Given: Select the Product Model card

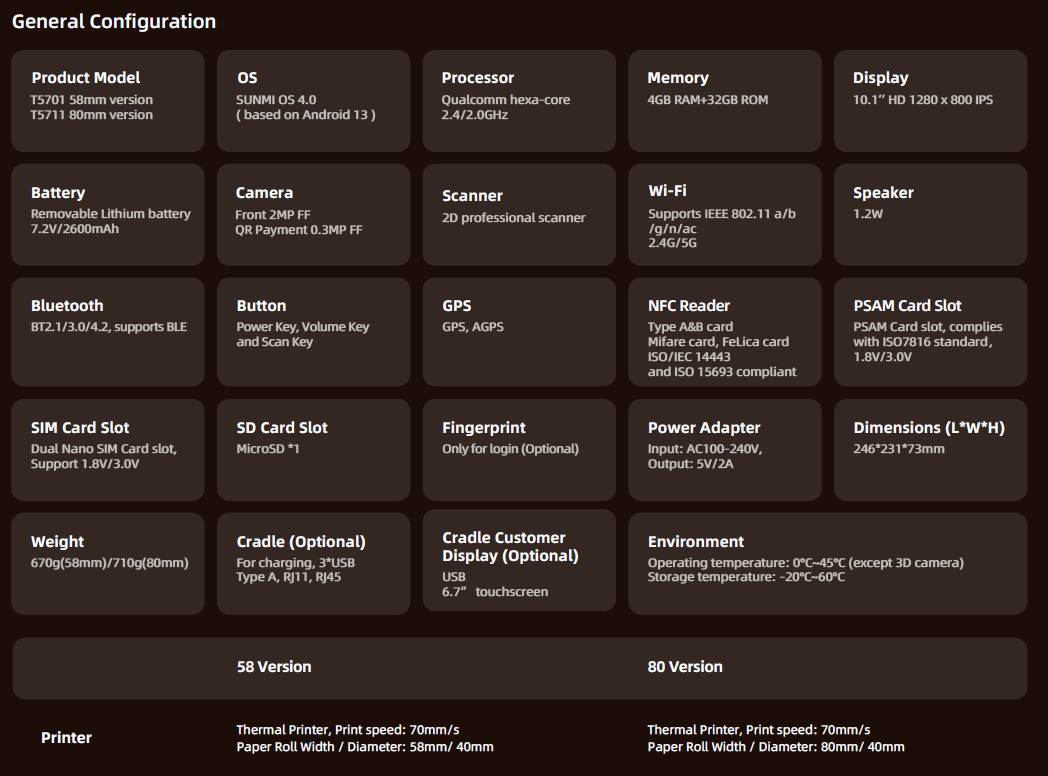Looking at the screenshot, I should pos(108,101).
